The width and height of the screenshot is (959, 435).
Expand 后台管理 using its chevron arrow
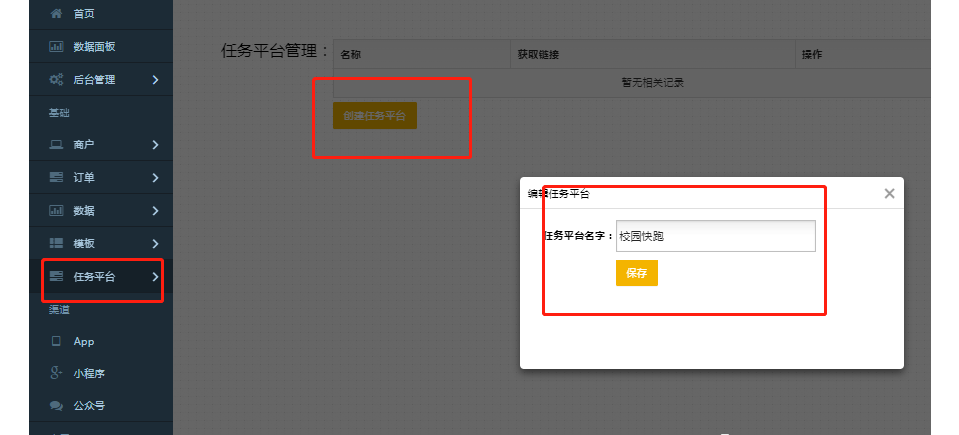[155, 79]
